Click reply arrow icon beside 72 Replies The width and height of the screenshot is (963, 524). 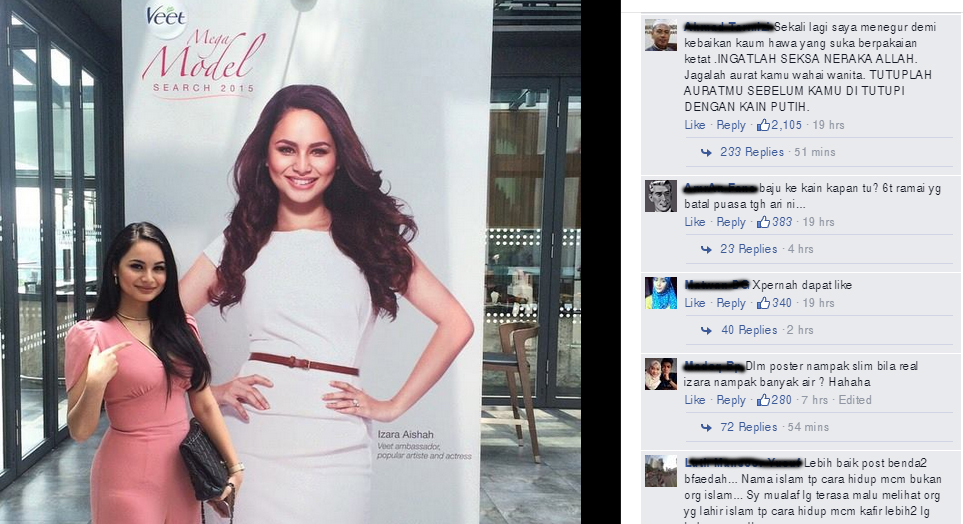706,428
